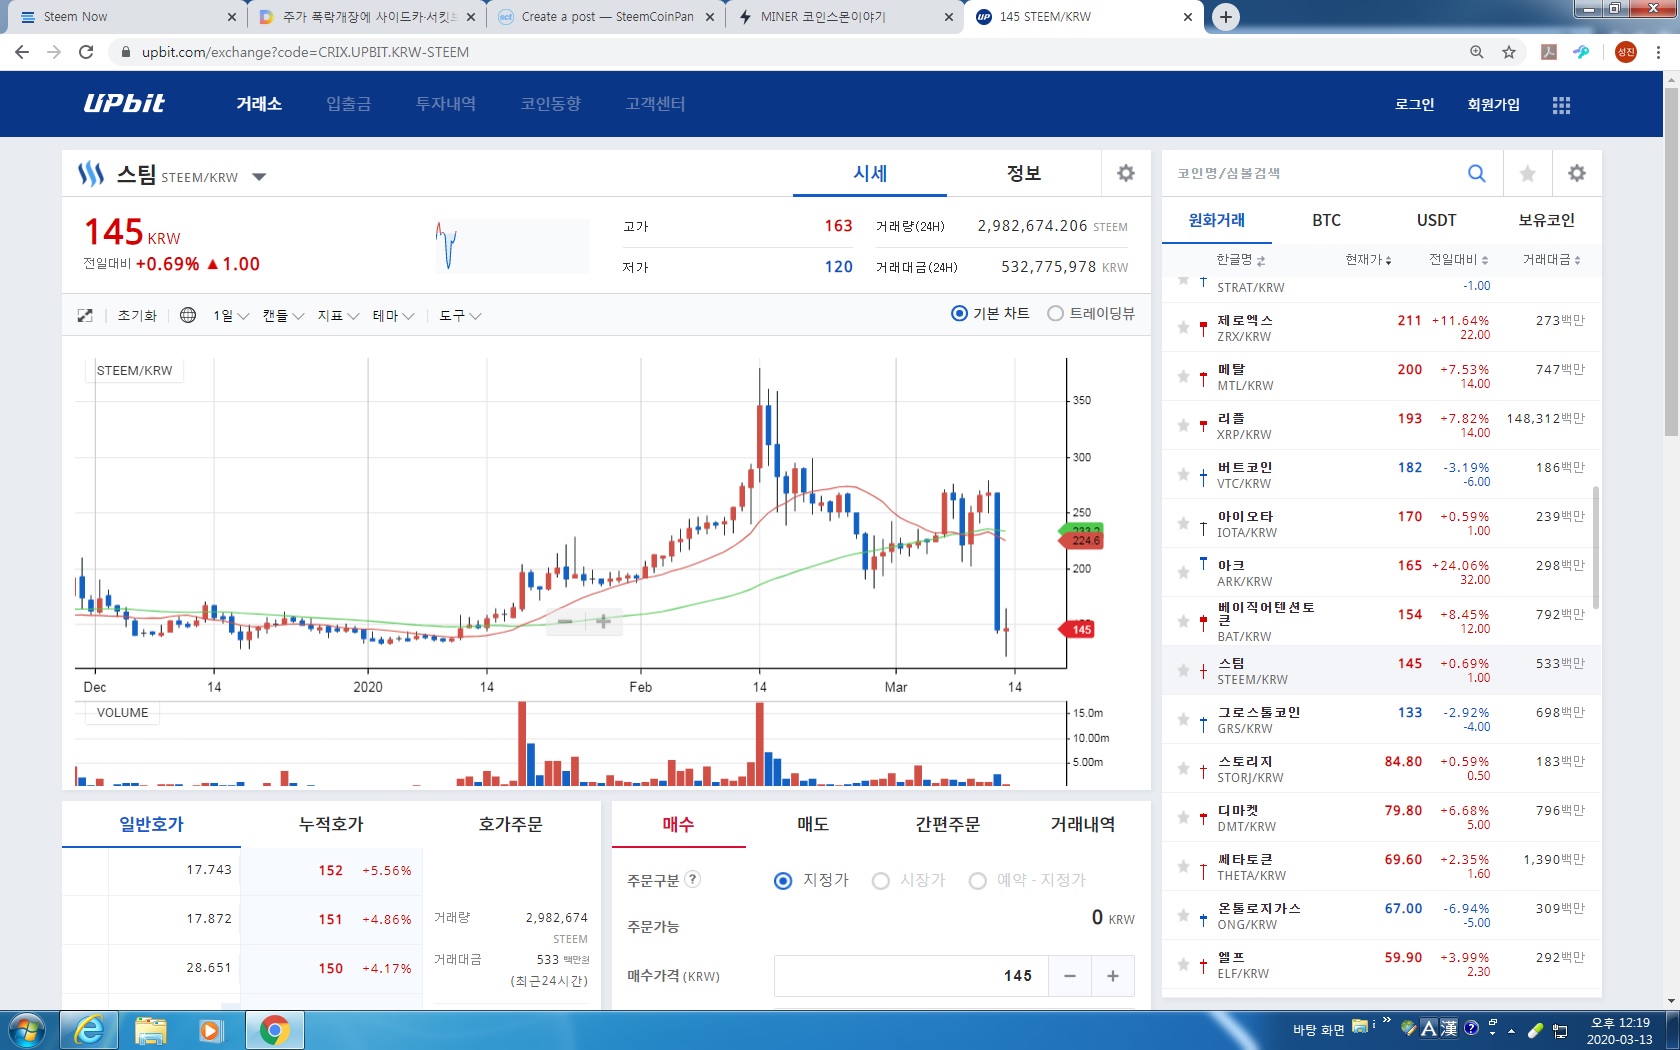Open the 1일 interval dropdown
The image size is (1680, 1050).
(230, 315)
